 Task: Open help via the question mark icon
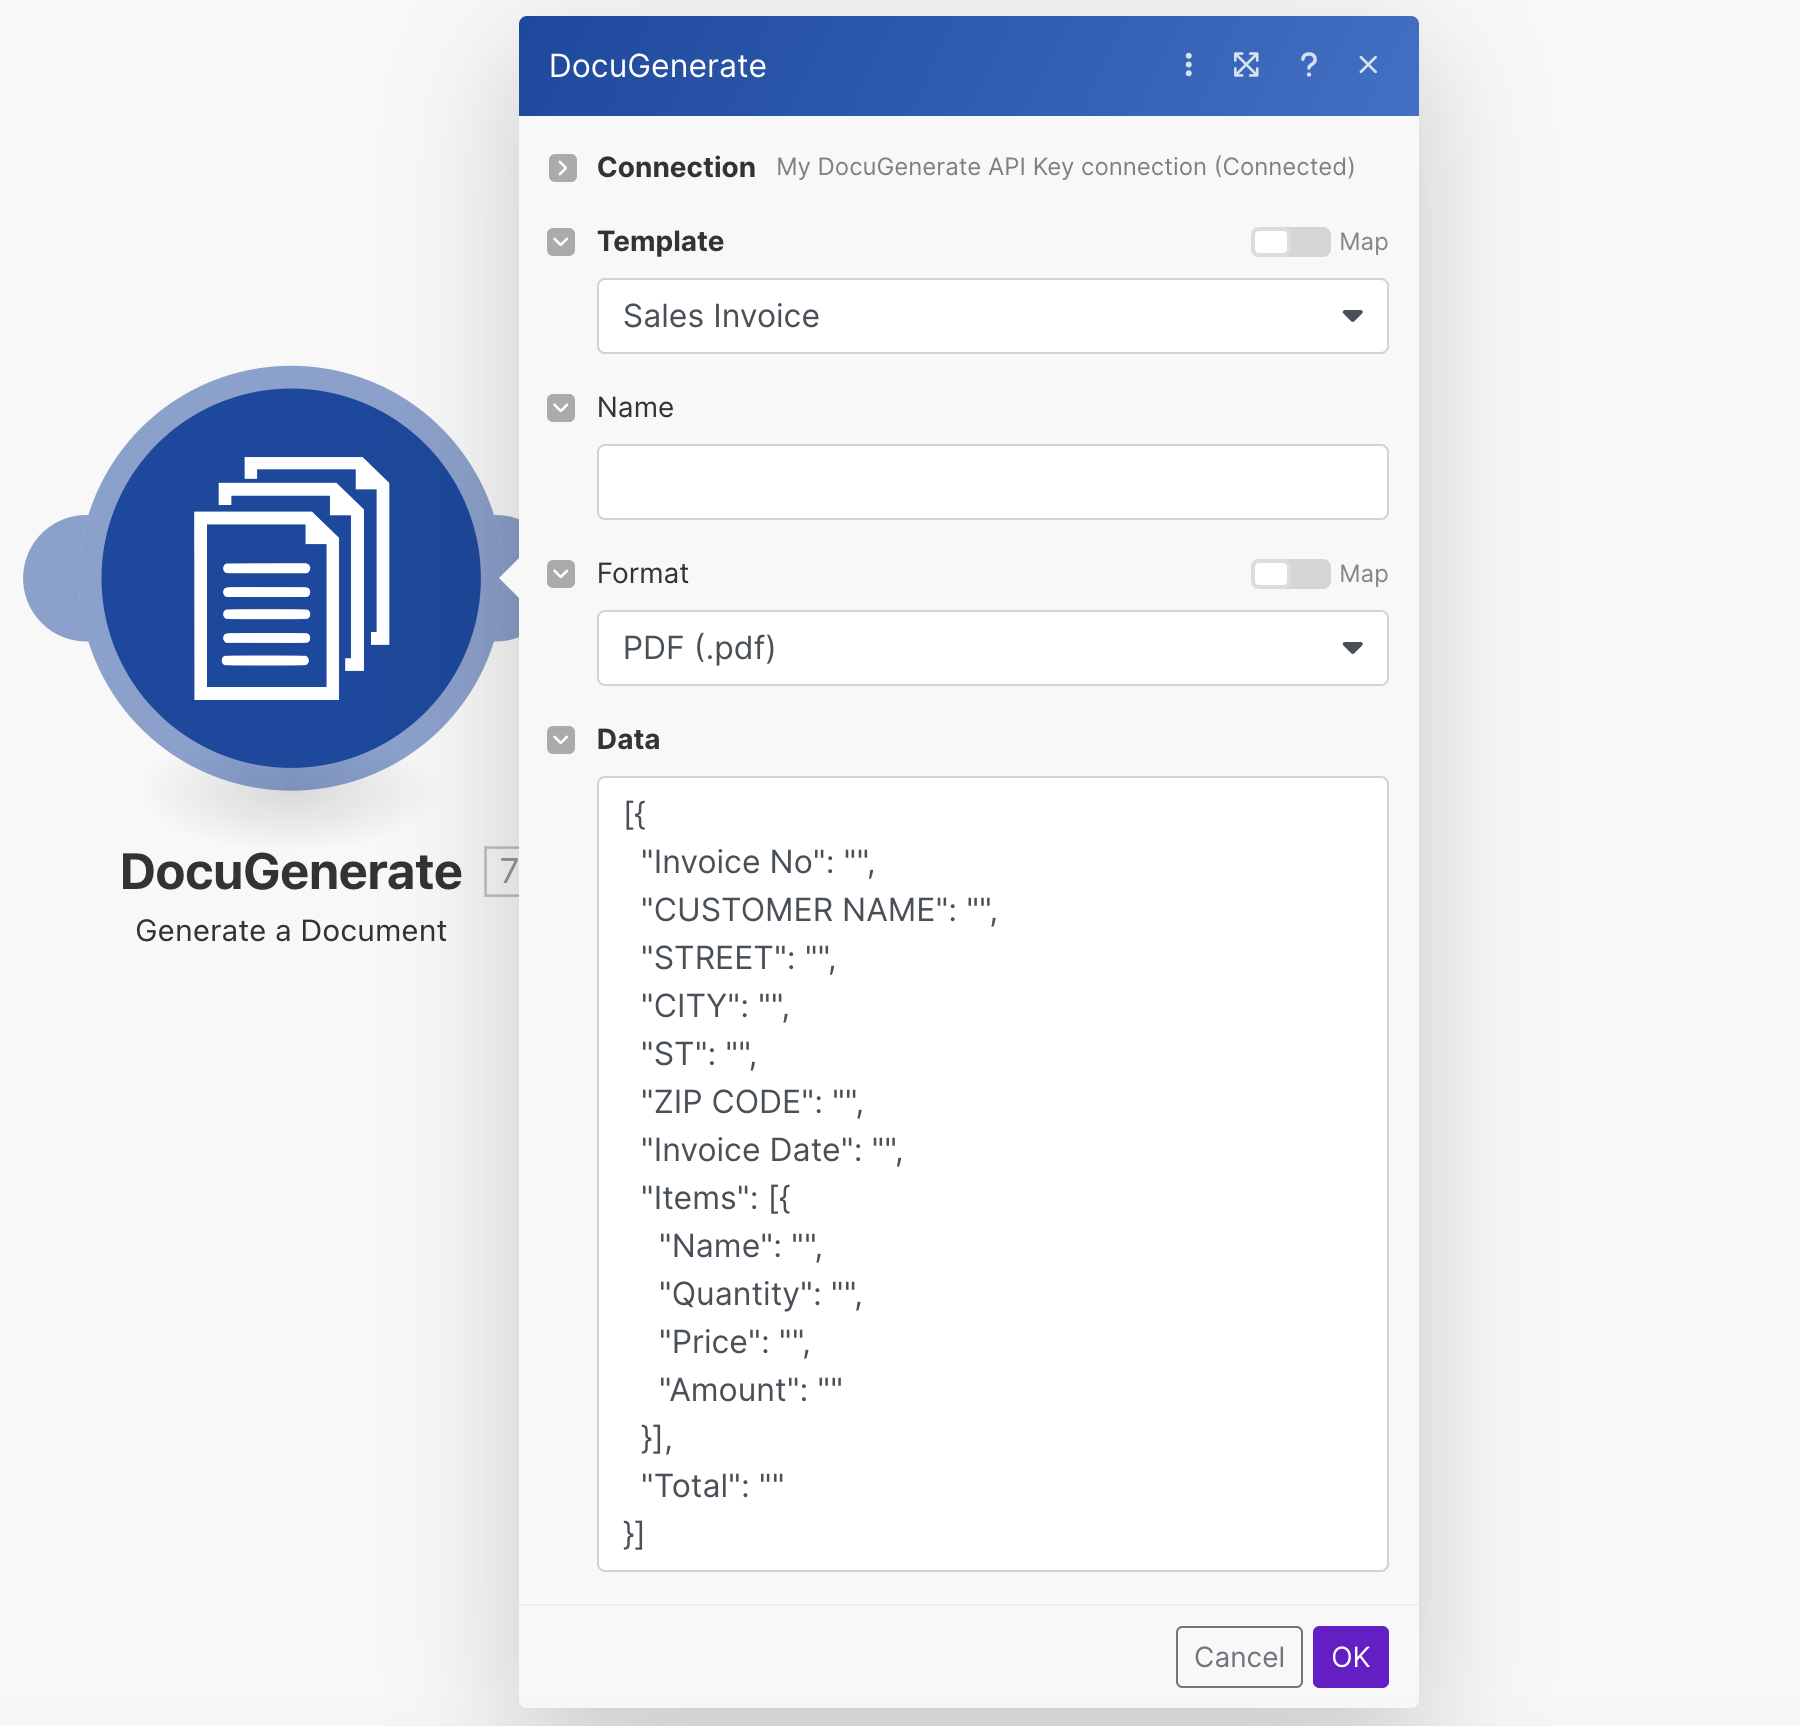1308,65
